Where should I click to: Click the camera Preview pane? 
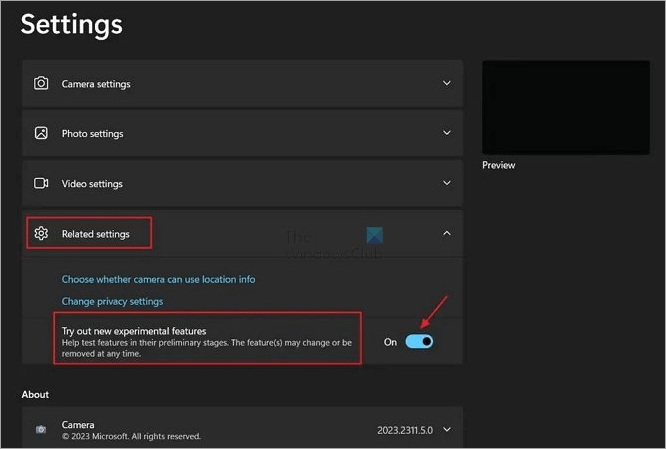click(566, 107)
